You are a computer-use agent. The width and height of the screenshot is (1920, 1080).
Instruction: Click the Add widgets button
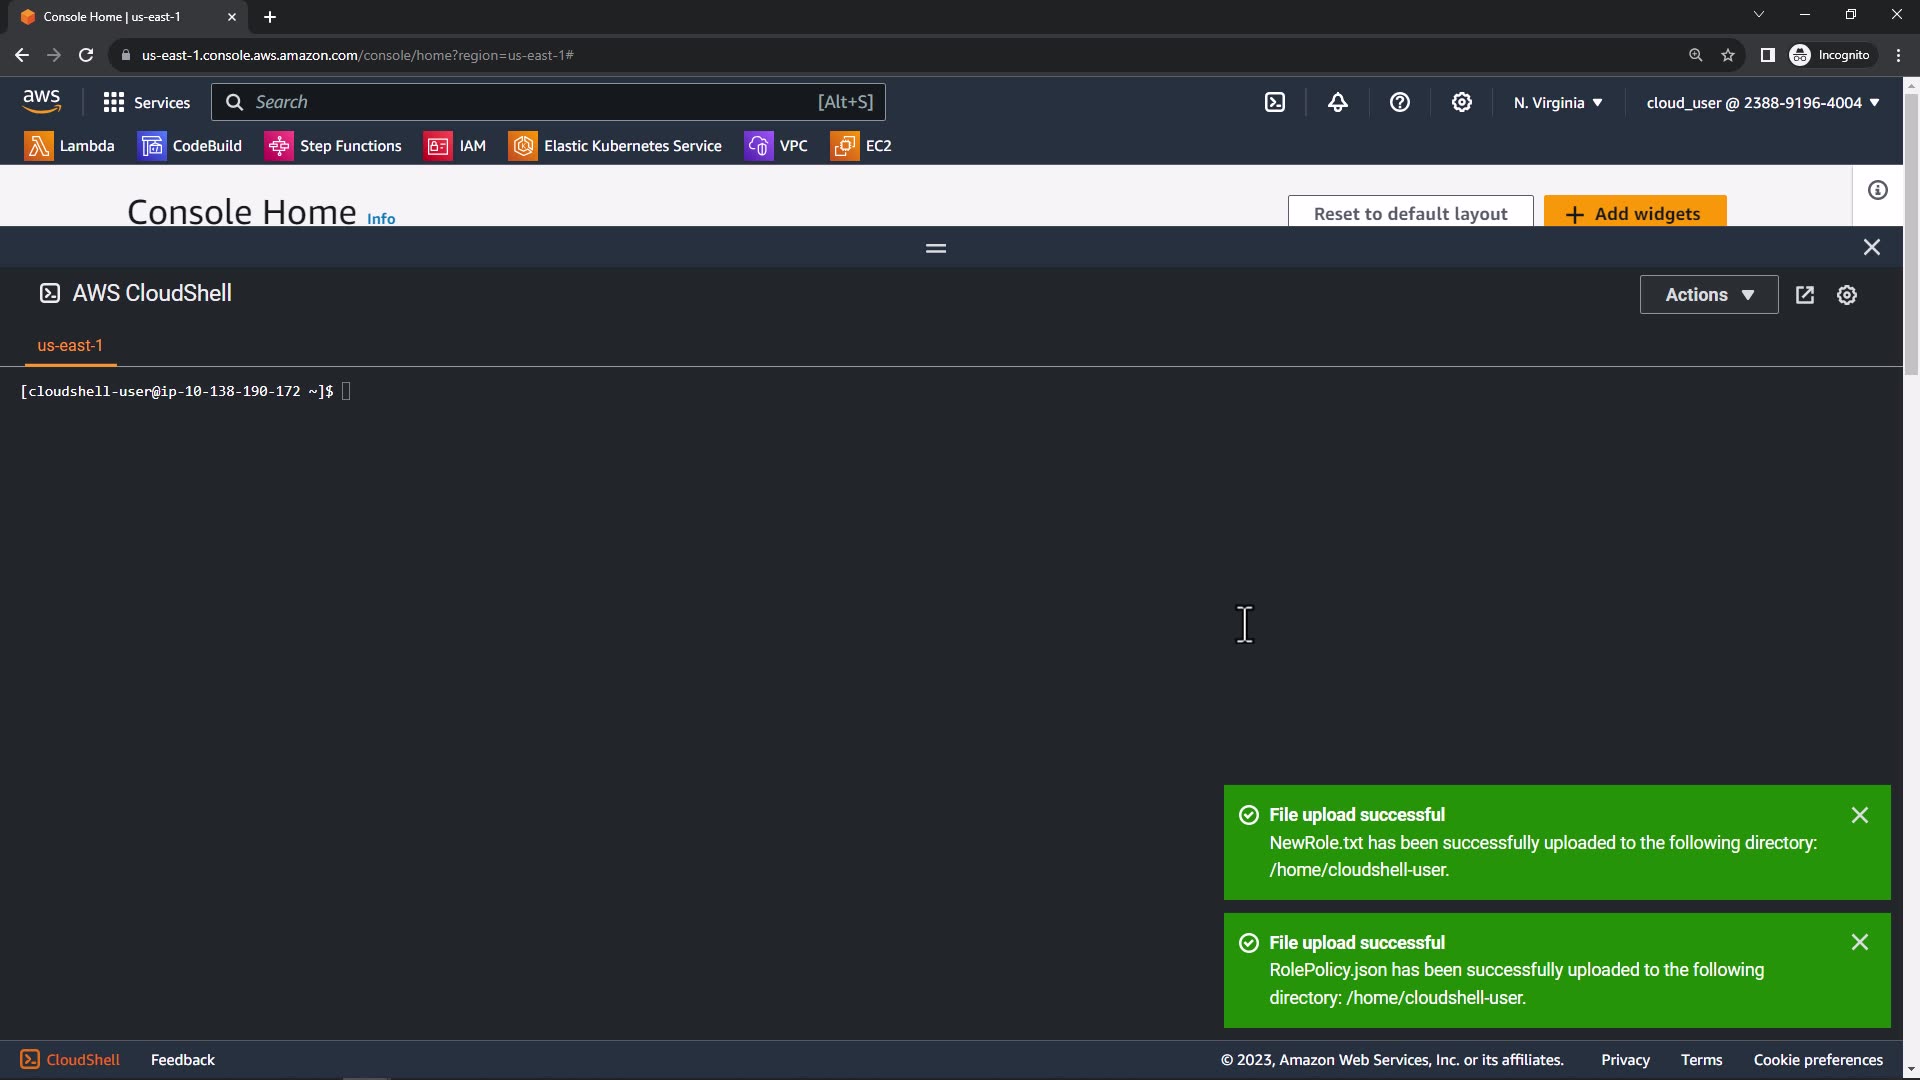[1634, 213]
